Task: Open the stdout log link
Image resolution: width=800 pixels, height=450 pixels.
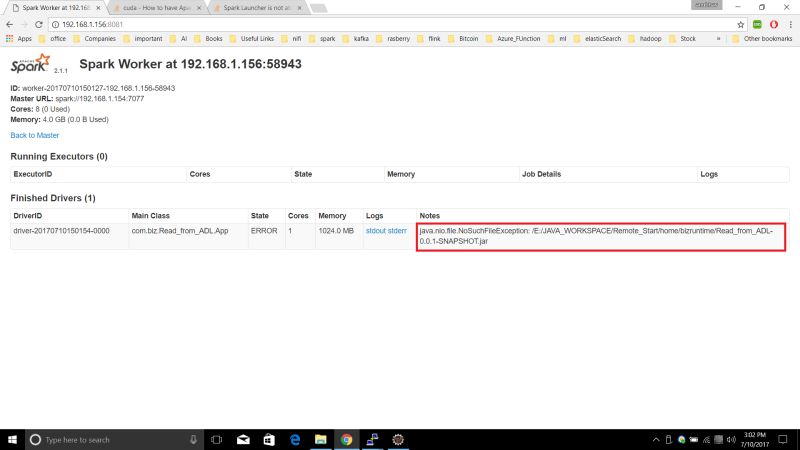Action: (x=376, y=231)
